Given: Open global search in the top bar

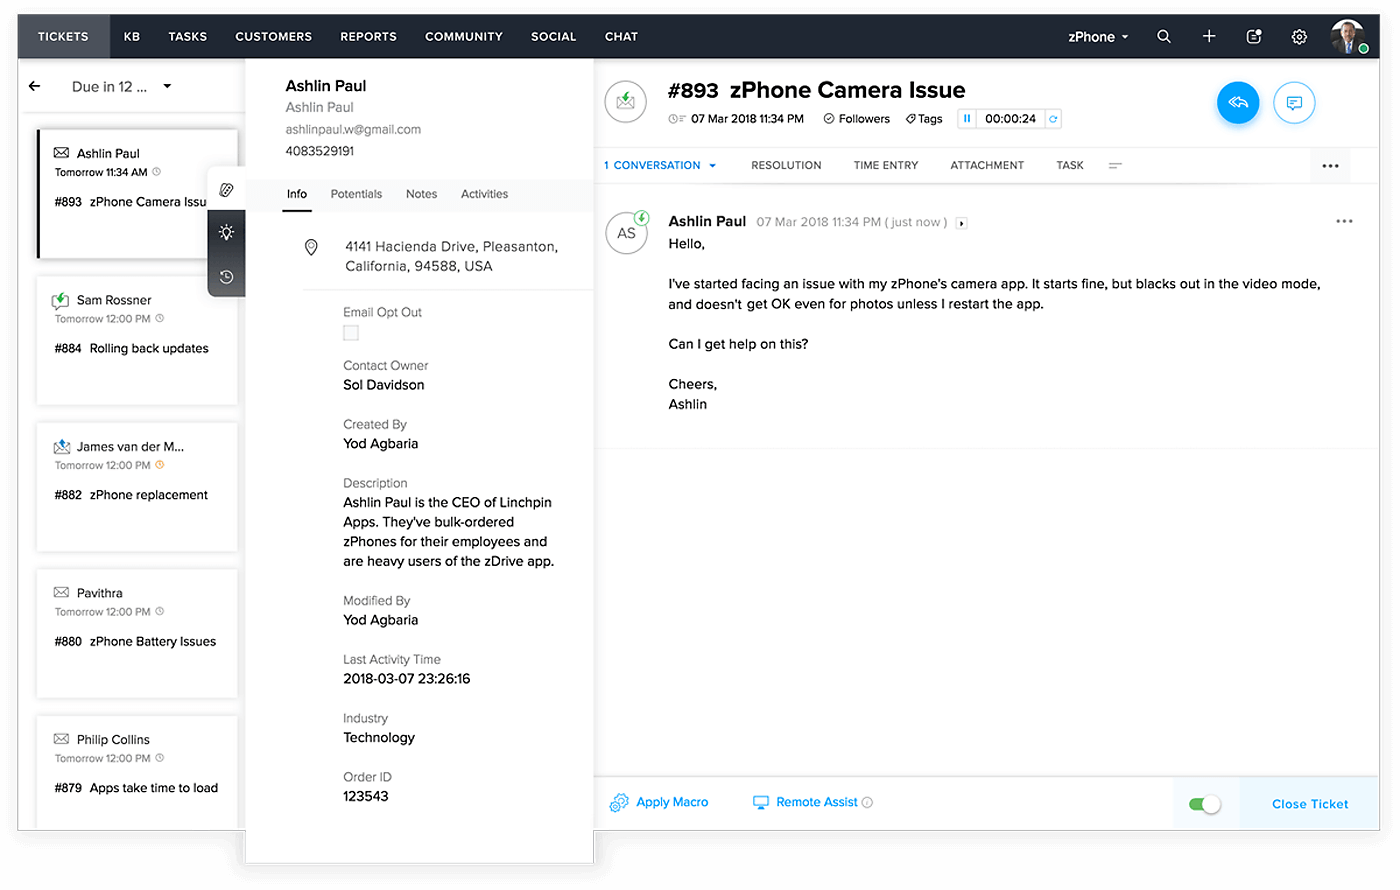Looking at the screenshot, I should tap(1163, 36).
